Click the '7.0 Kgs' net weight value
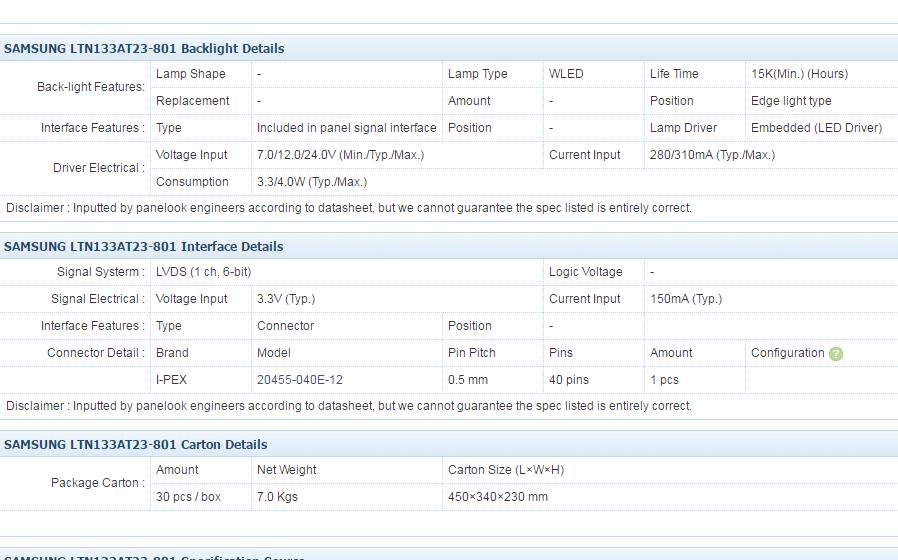 pyautogui.click(x=277, y=496)
